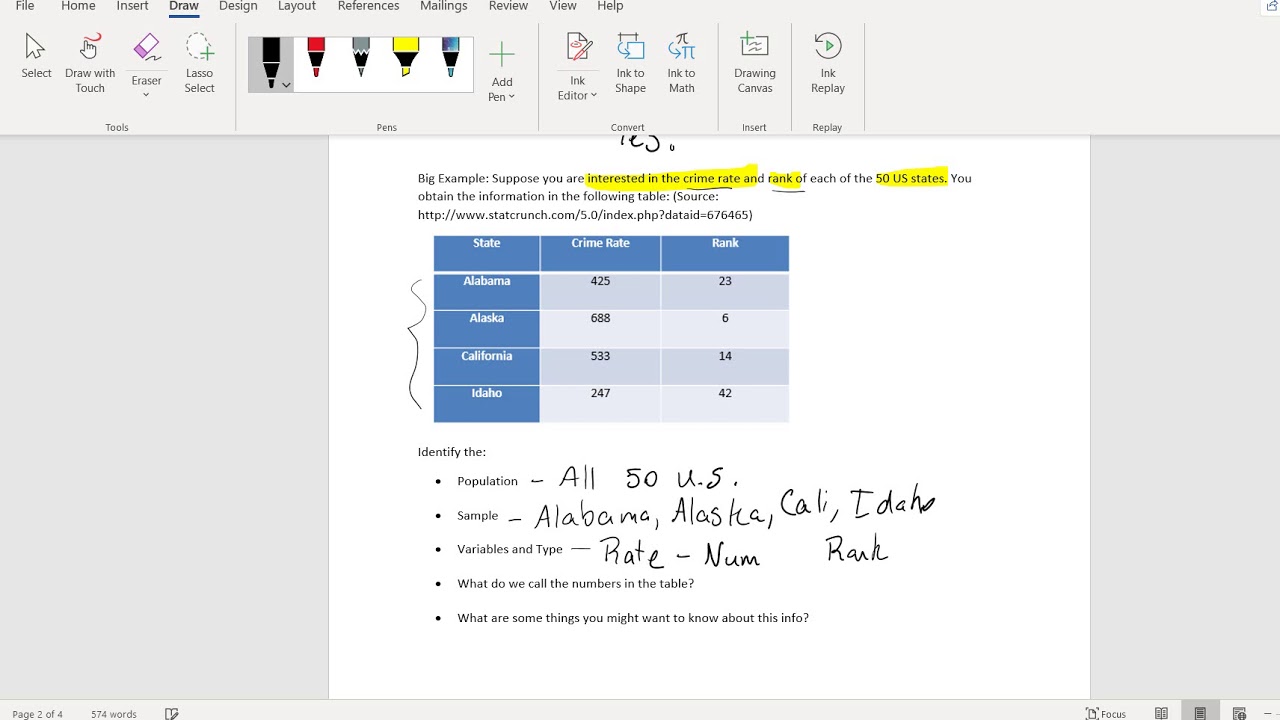Select the gray pencil
The image size is (1280, 720).
(361, 57)
